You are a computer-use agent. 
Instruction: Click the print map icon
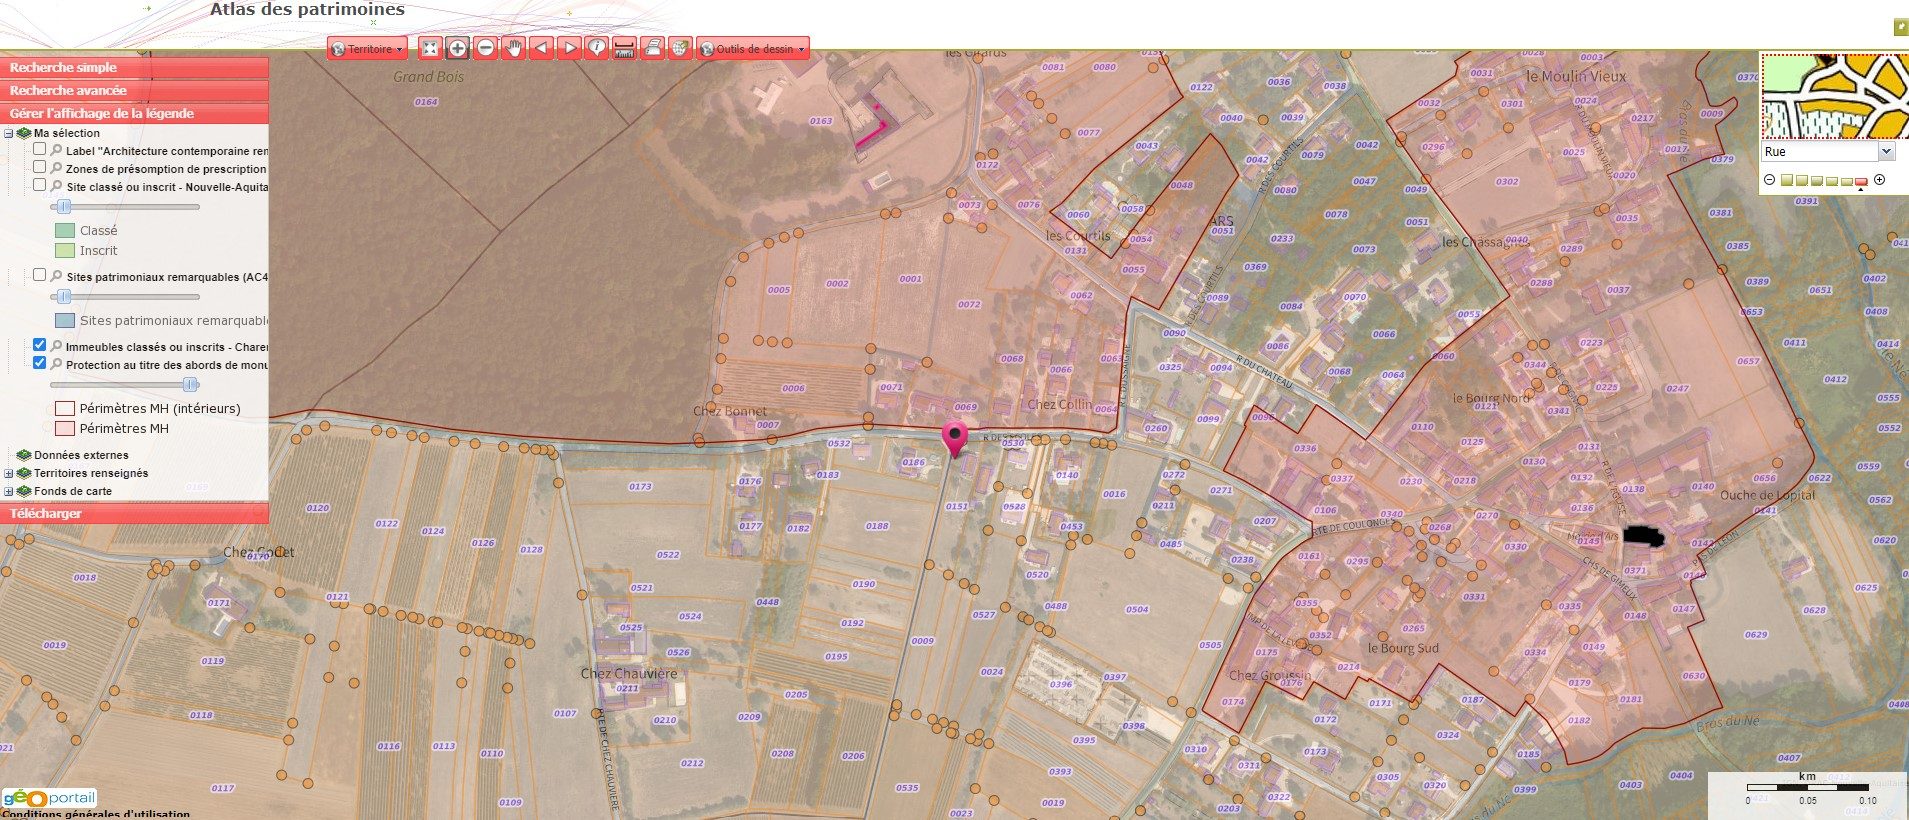[652, 48]
